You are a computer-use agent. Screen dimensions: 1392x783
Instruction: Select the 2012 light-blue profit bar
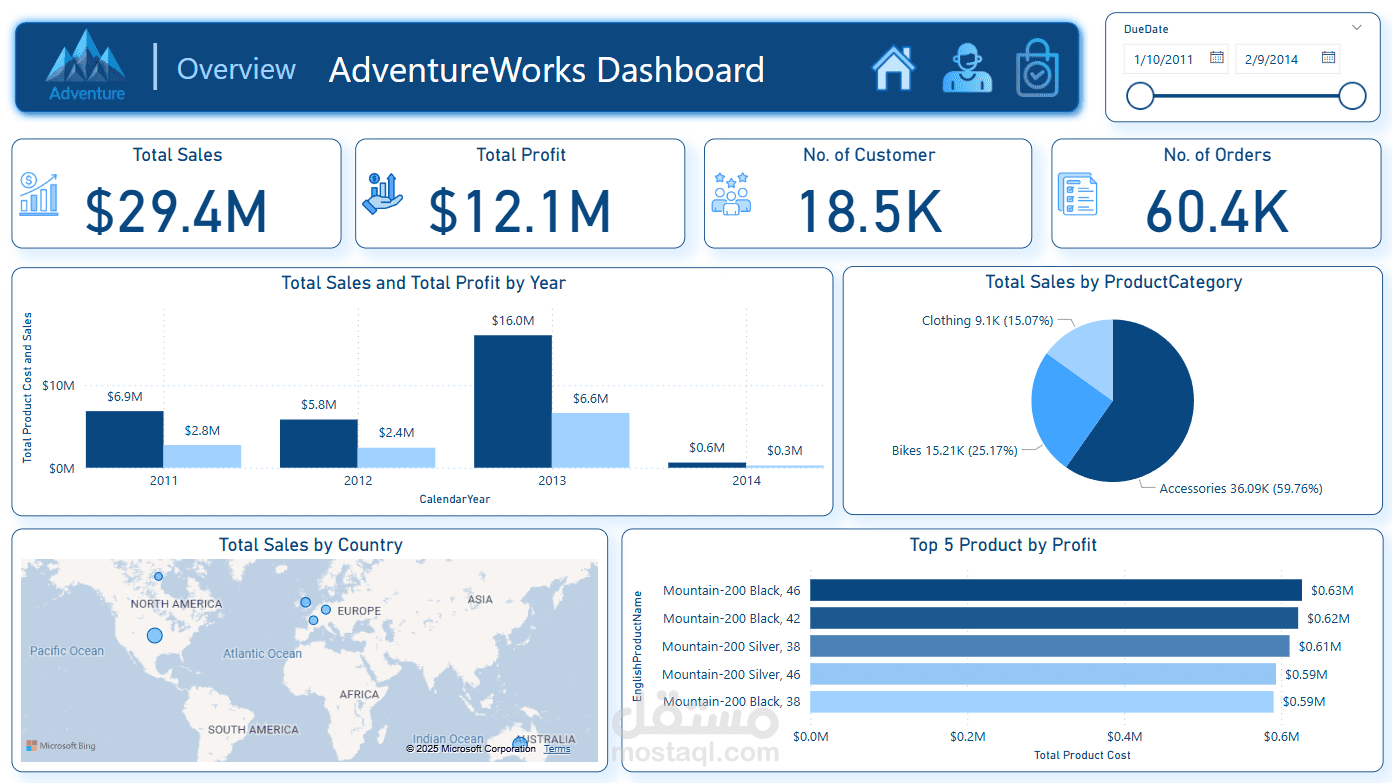(397, 458)
